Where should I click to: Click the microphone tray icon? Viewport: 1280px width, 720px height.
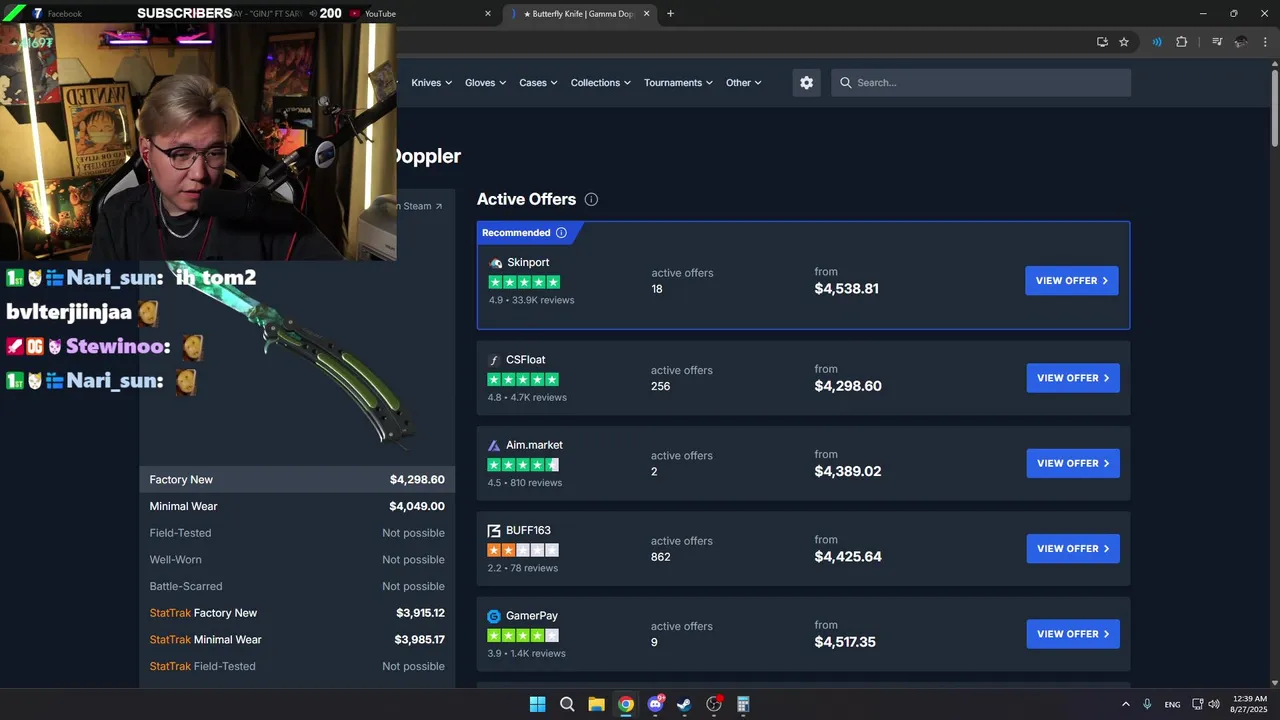pyautogui.click(x=1147, y=704)
